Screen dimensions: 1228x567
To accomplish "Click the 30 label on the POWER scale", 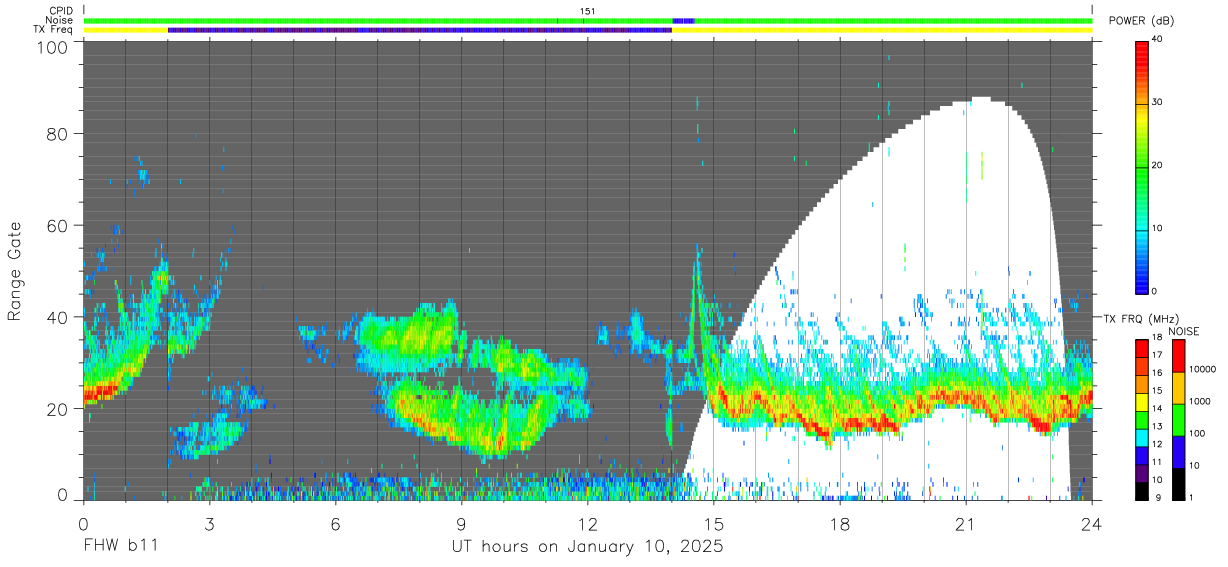I will click(1158, 103).
